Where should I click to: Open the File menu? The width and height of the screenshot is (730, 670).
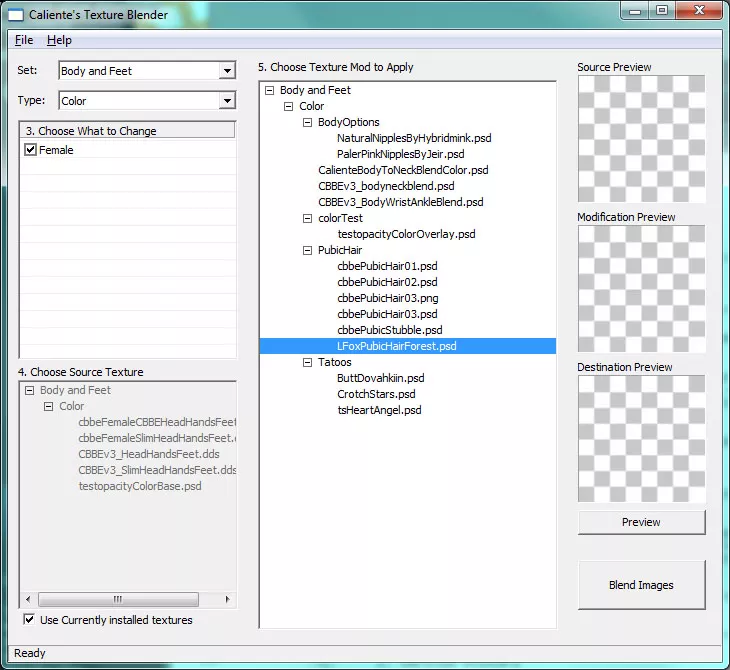coord(24,40)
